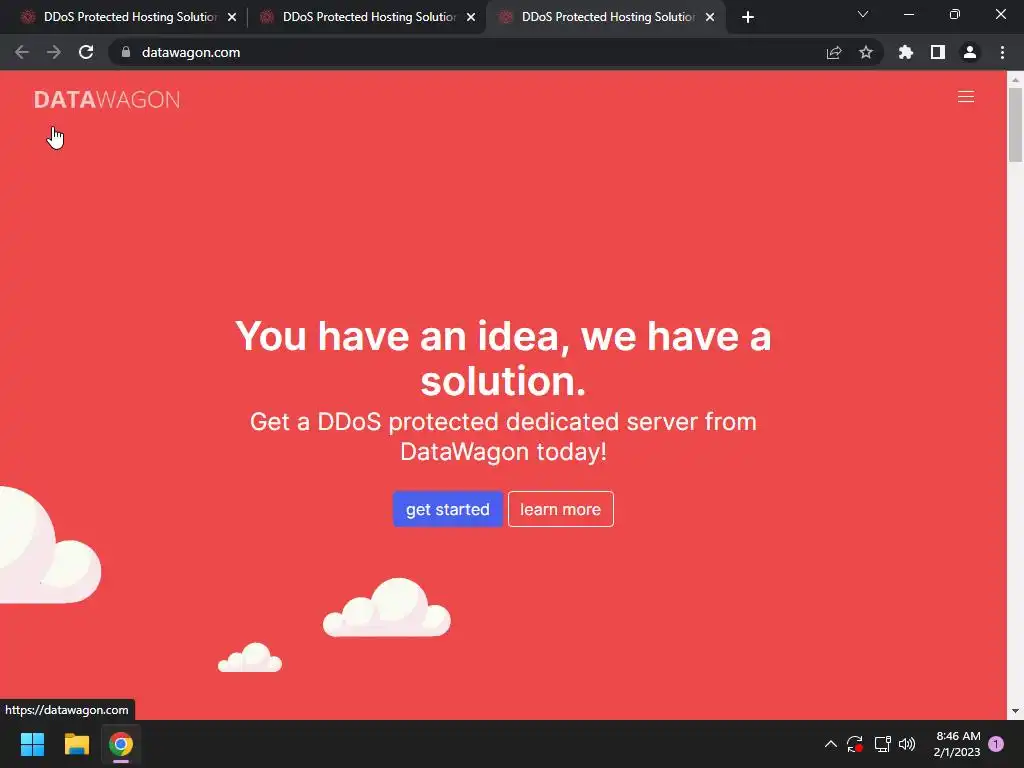This screenshot has width=1024, height=768.
Task: Click the sync status tray icon
Action: click(x=855, y=744)
